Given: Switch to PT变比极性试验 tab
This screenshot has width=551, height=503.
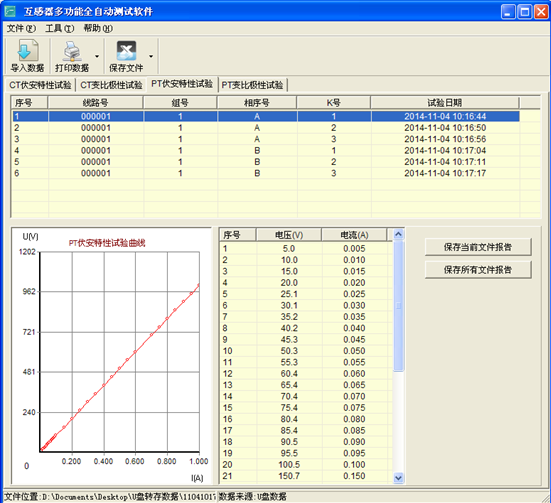Looking at the screenshot, I should (252, 85).
